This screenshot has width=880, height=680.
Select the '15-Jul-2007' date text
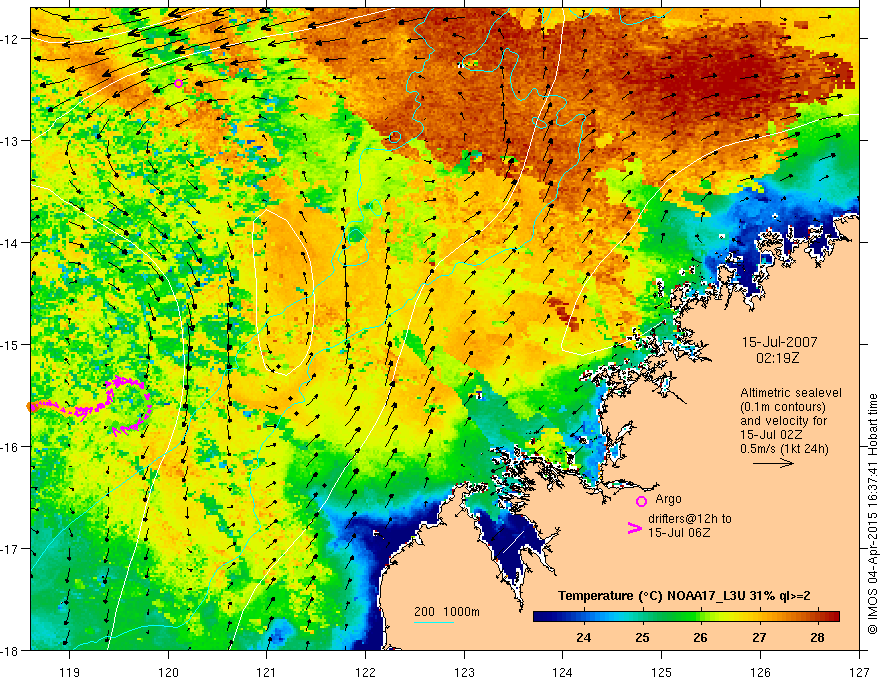pyautogui.click(x=780, y=342)
